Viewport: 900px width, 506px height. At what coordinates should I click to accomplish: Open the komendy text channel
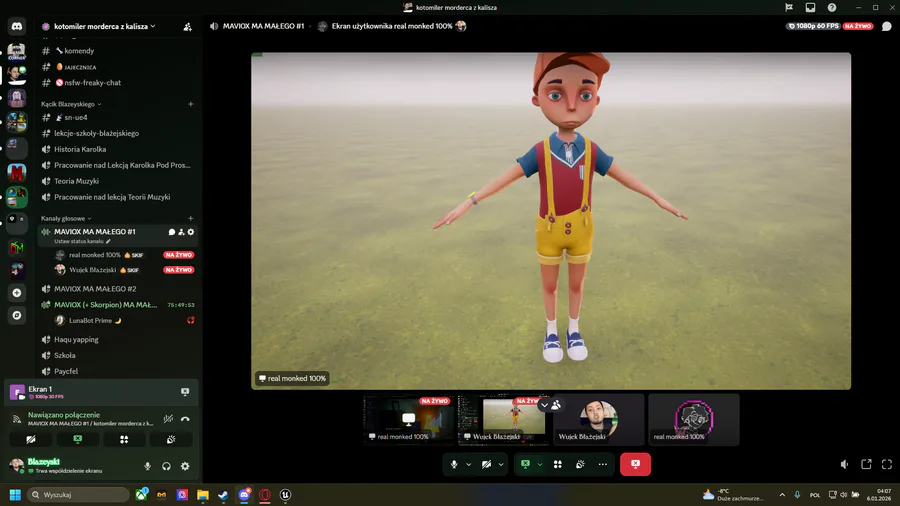click(118, 50)
